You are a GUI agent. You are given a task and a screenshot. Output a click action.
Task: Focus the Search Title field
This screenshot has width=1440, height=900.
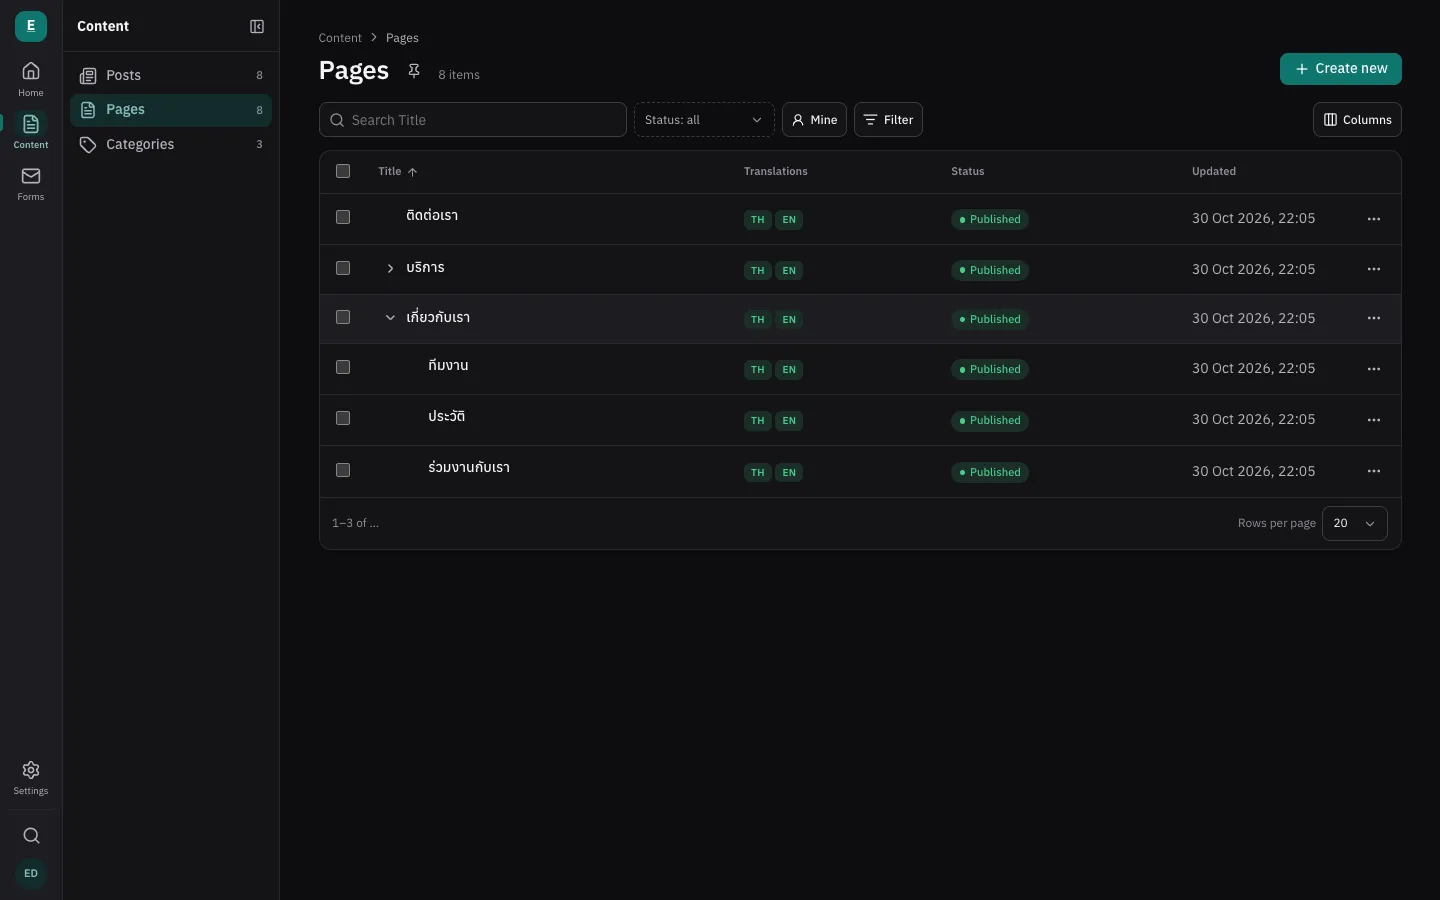[473, 120]
